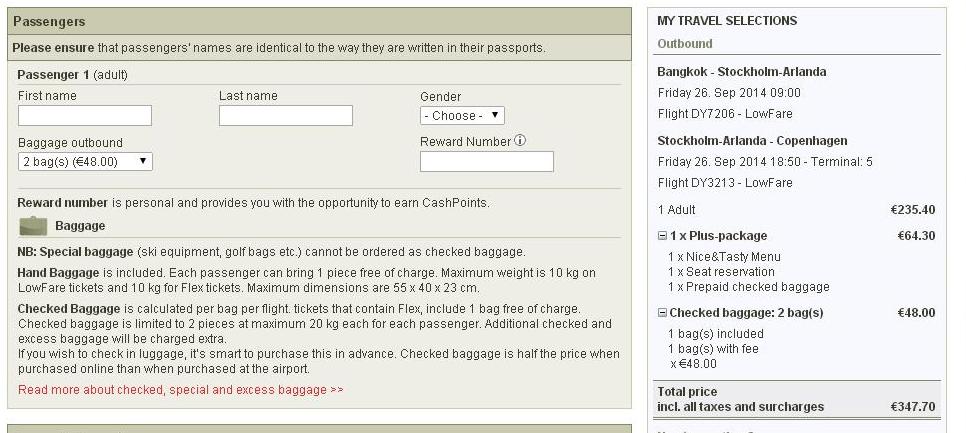Viewport: 966px width, 433px height.
Task: Open the Baggage outbound dropdown
Action: coord(85,161)
